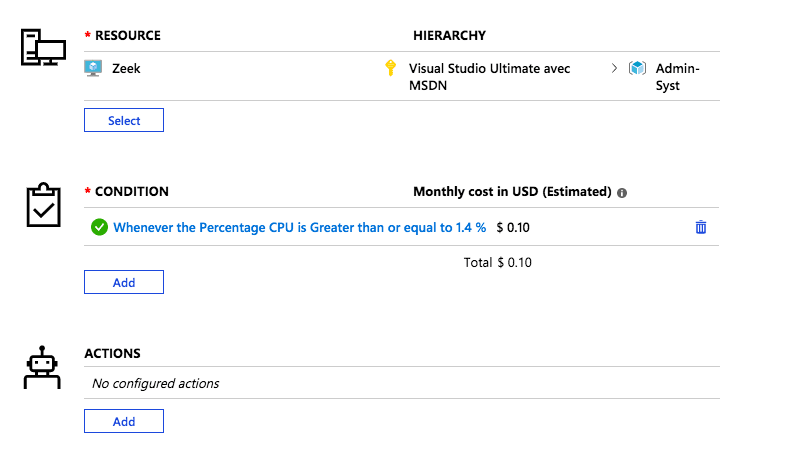Image resolution: width=788 pixels, height=458 pixels.
Task: Click the Admin-Syst resource group cube icon
Action: [637, 69]
